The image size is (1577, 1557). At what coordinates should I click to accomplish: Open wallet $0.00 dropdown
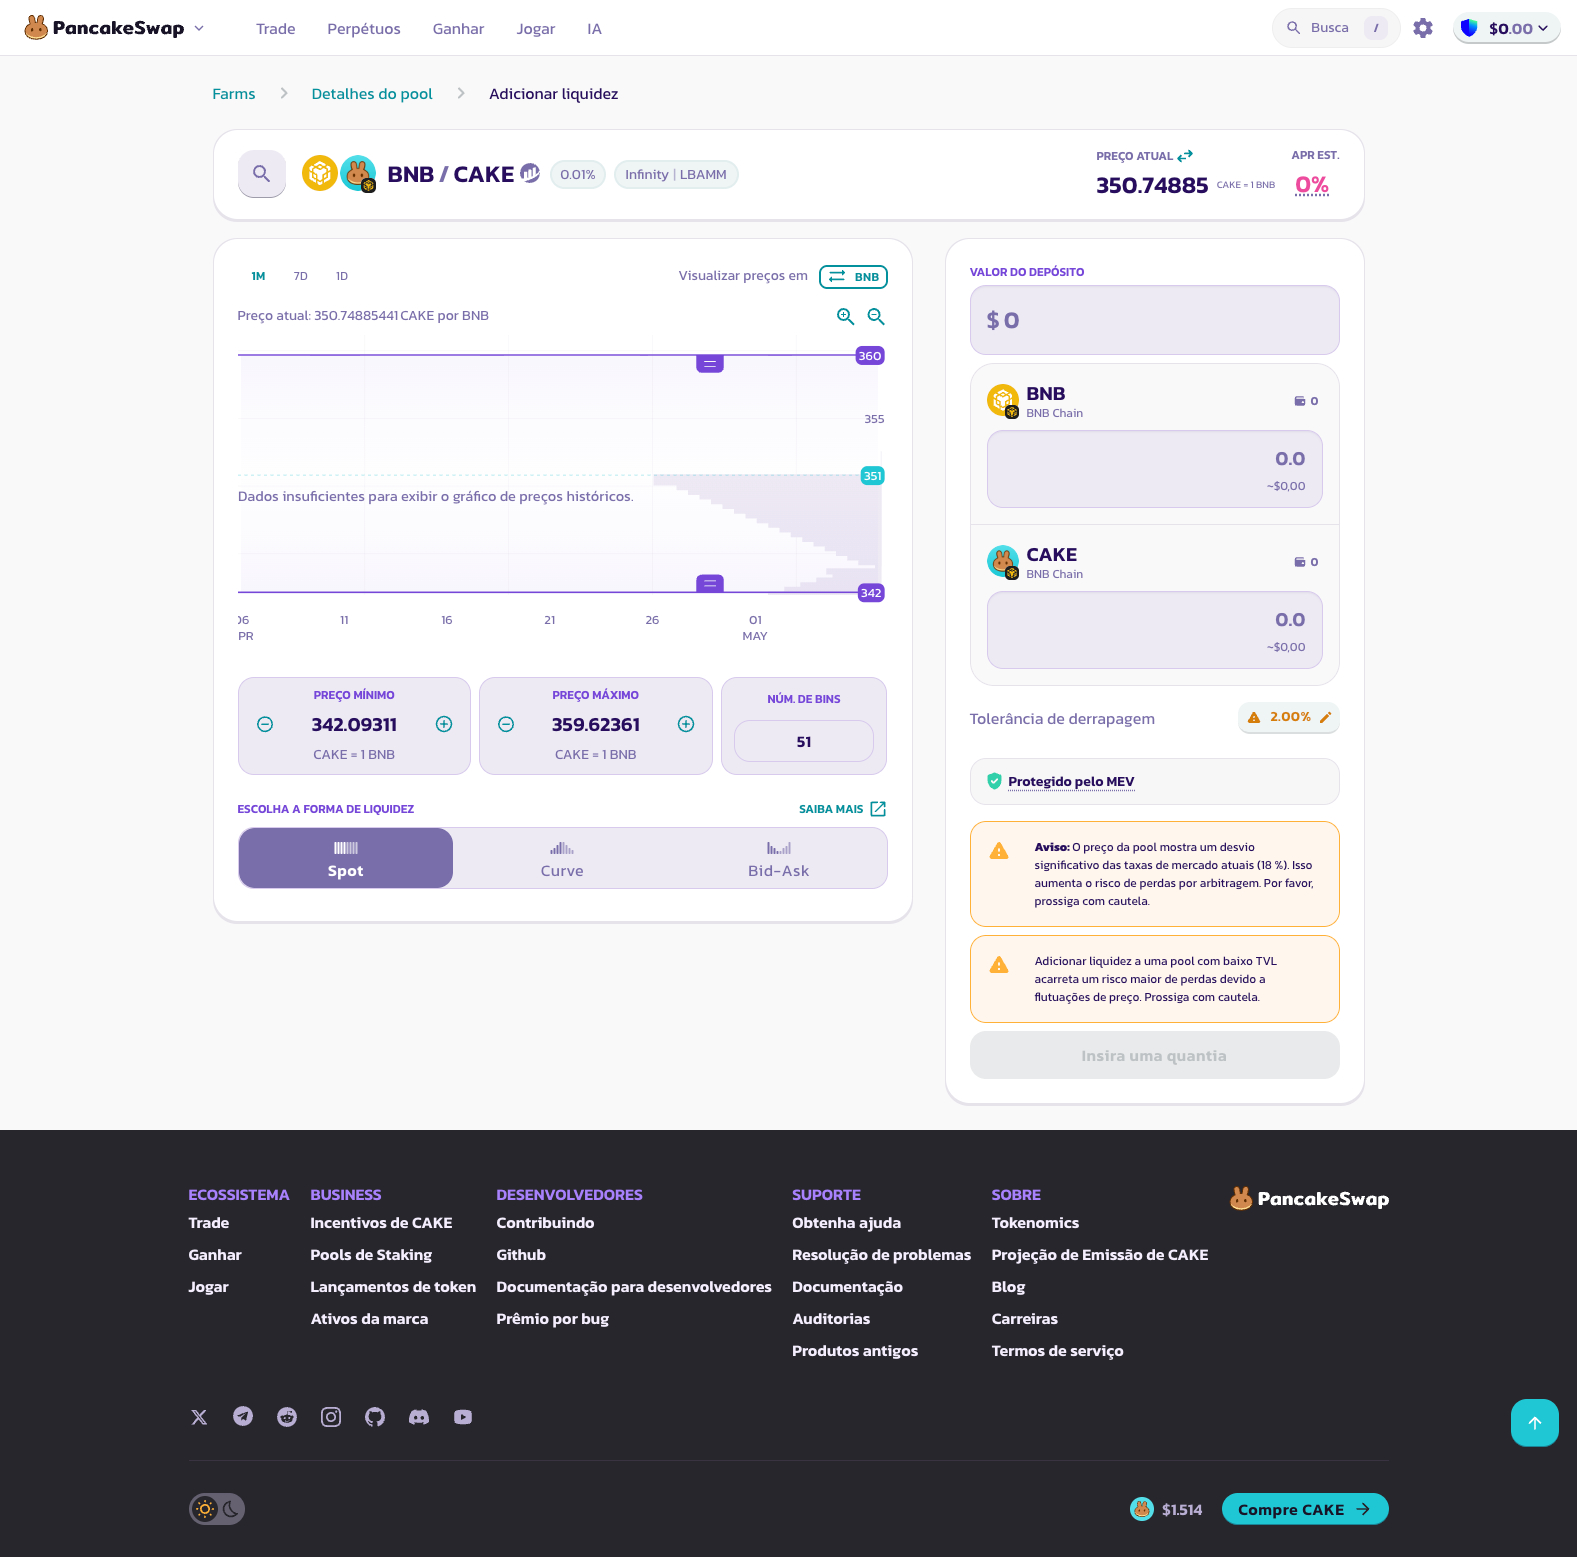click(x=1507, y=28)
